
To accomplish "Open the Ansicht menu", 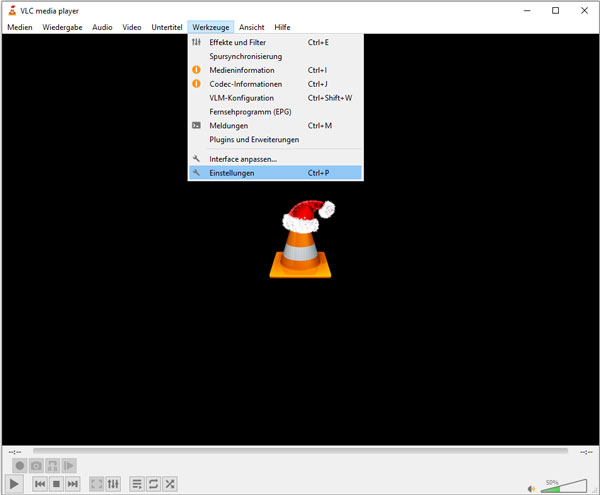I will [252, 27].
